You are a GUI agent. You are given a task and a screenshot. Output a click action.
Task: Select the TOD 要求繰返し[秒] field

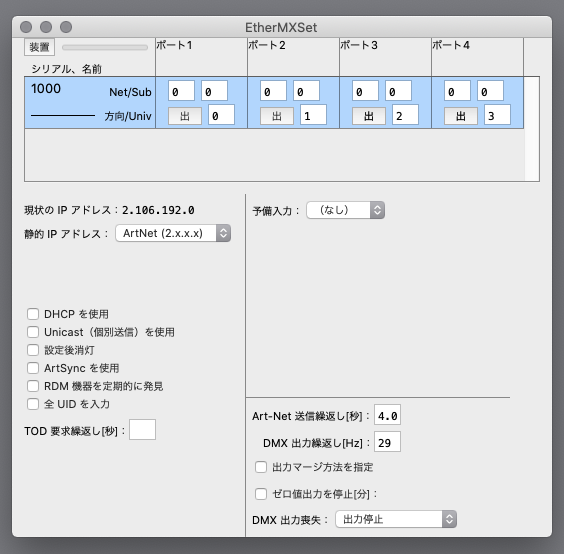click(142, 430)
